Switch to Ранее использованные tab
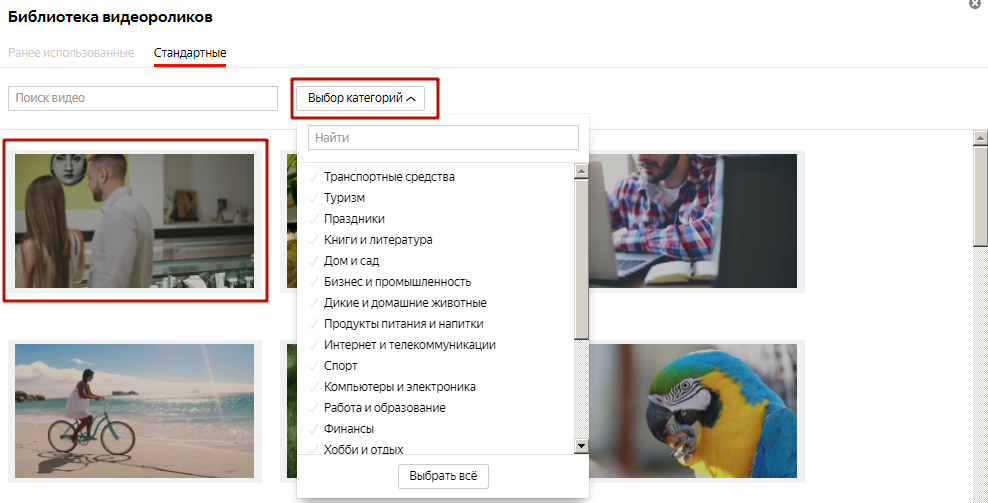 (x=71, y=53)
